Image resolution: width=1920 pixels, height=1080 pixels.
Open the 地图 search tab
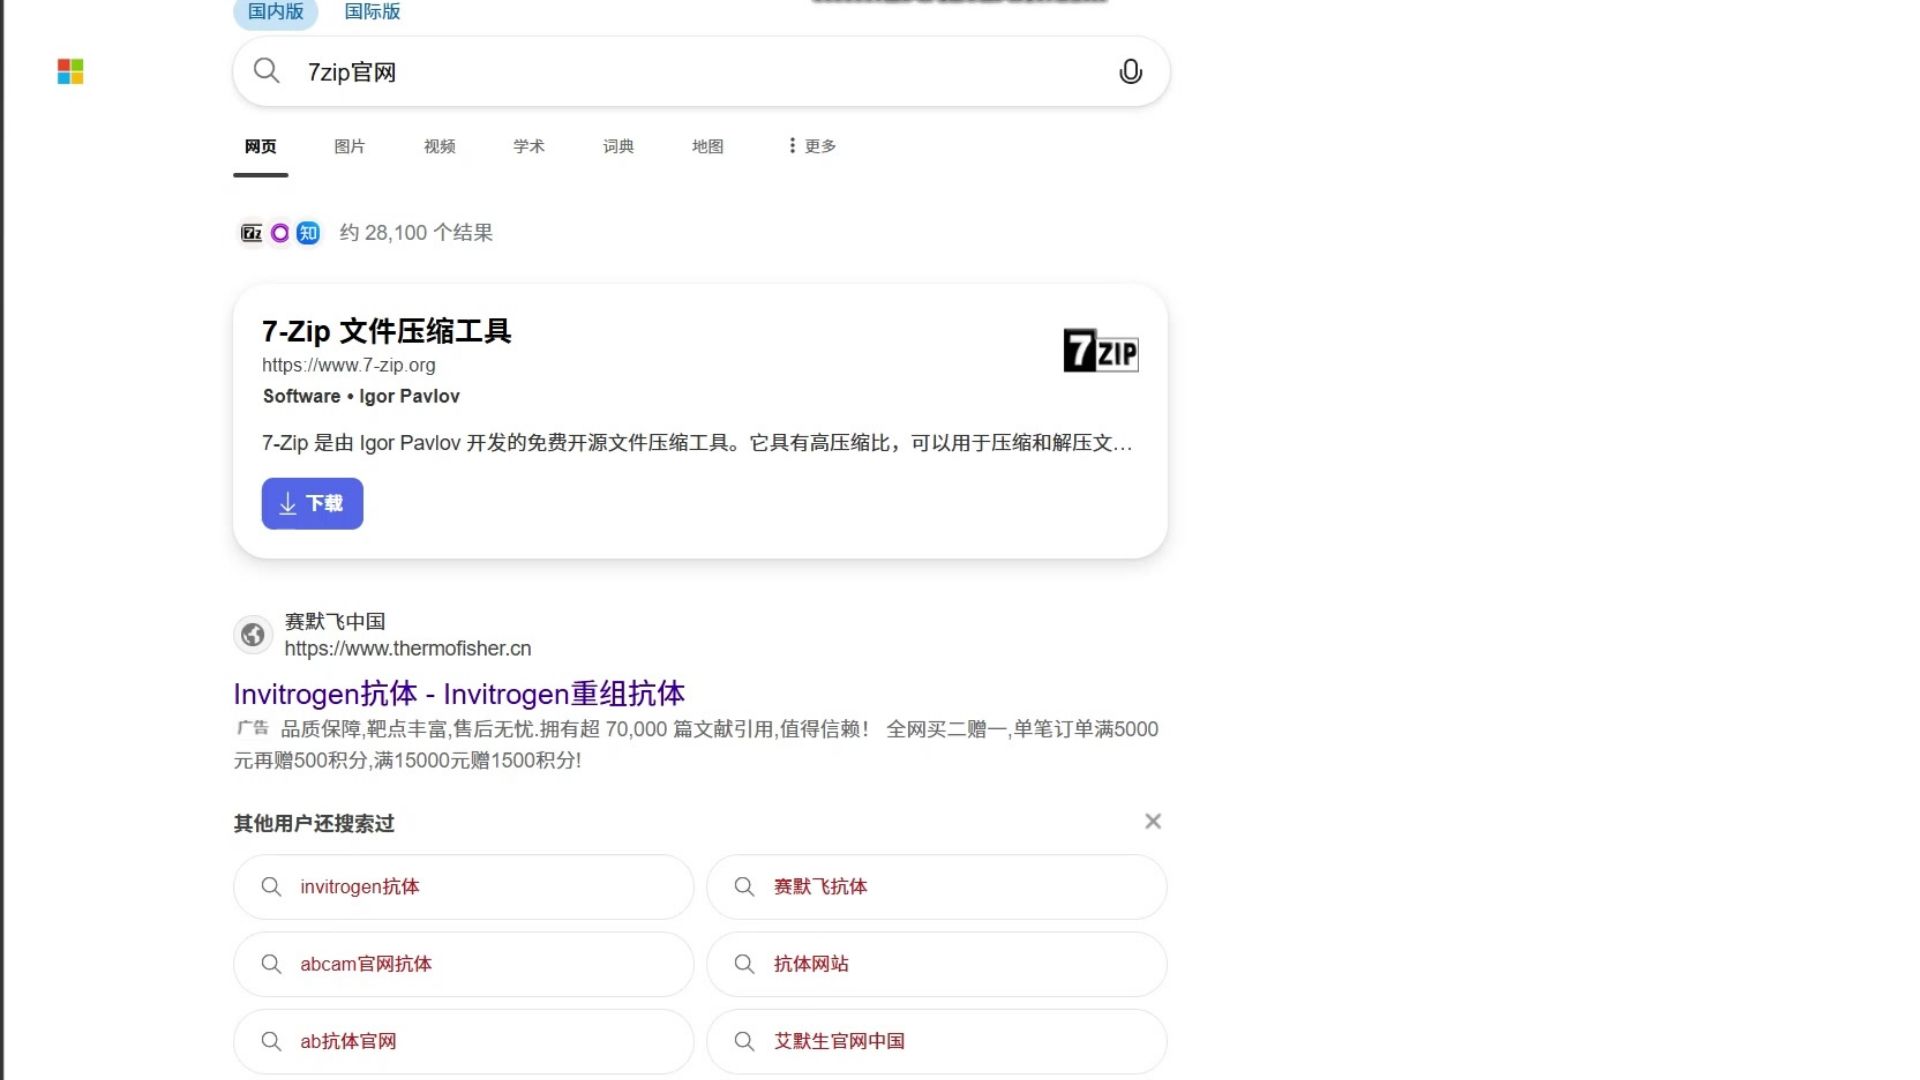(708, 146)
